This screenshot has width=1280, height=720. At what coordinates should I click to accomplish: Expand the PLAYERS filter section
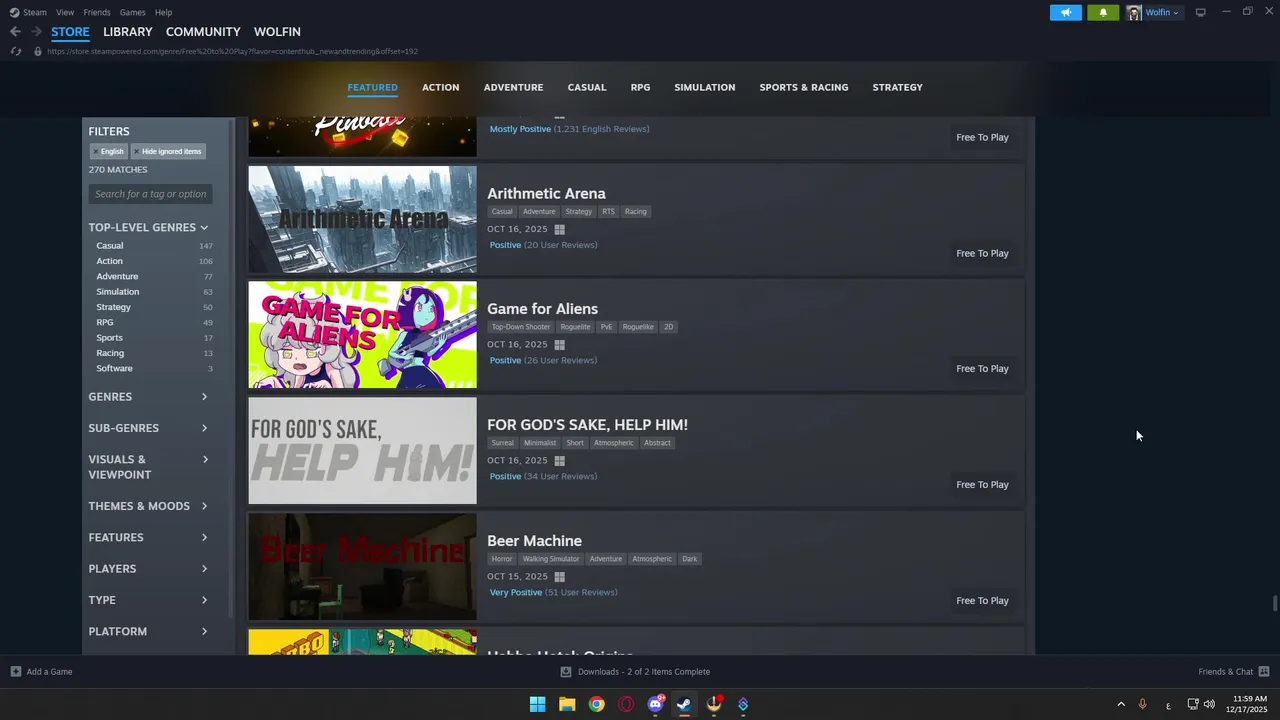tap(148, 569)
